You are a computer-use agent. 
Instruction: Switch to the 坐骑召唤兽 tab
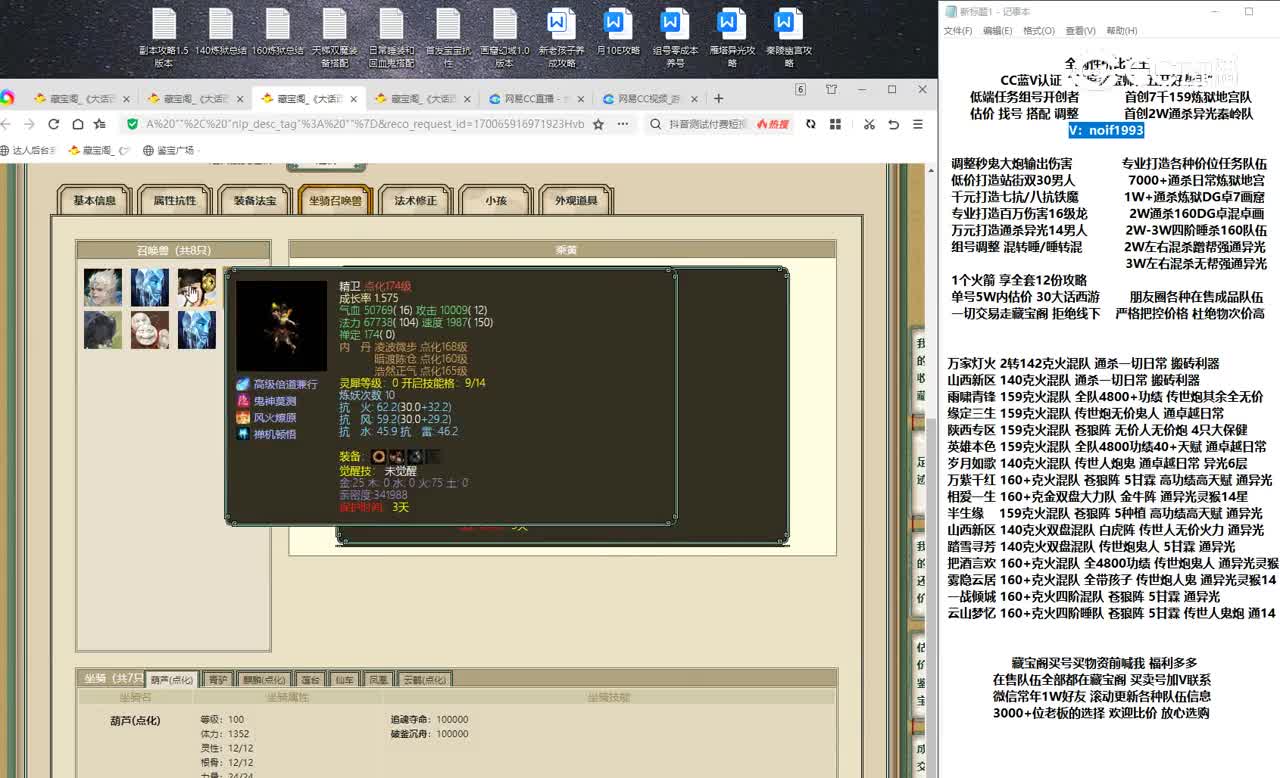[335, 200]
